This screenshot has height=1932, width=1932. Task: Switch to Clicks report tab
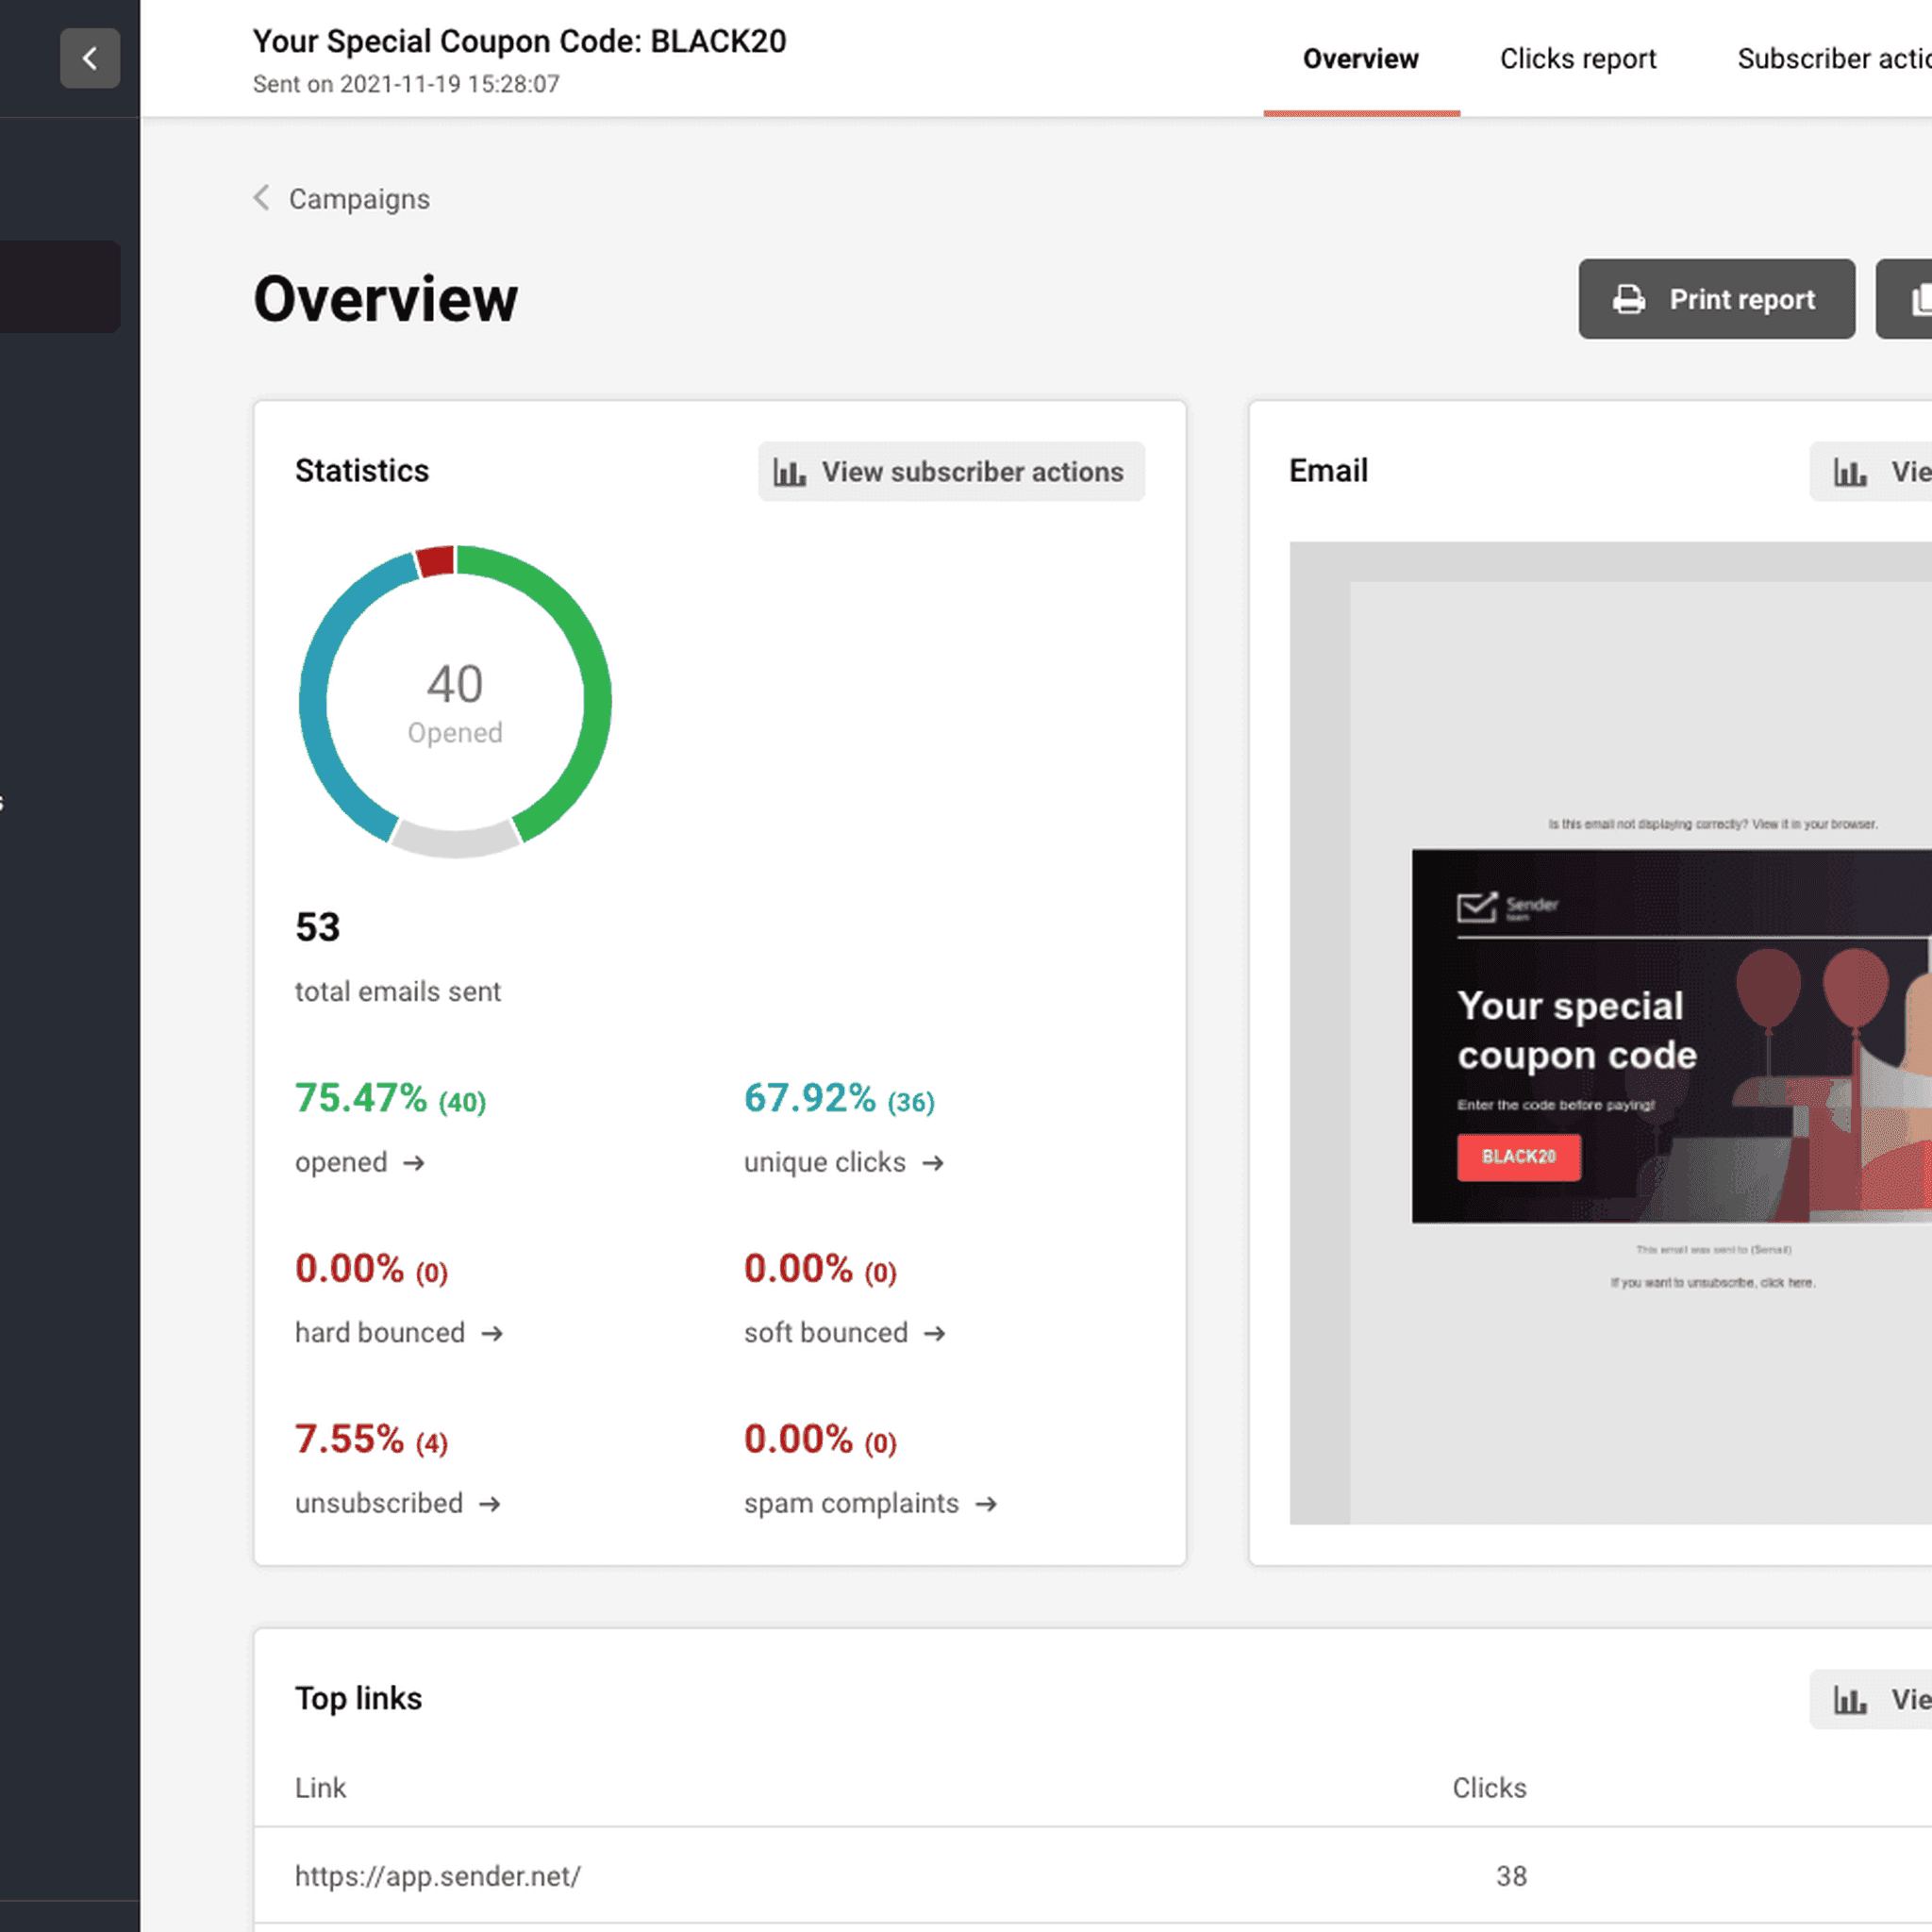tap(1577, 59)
